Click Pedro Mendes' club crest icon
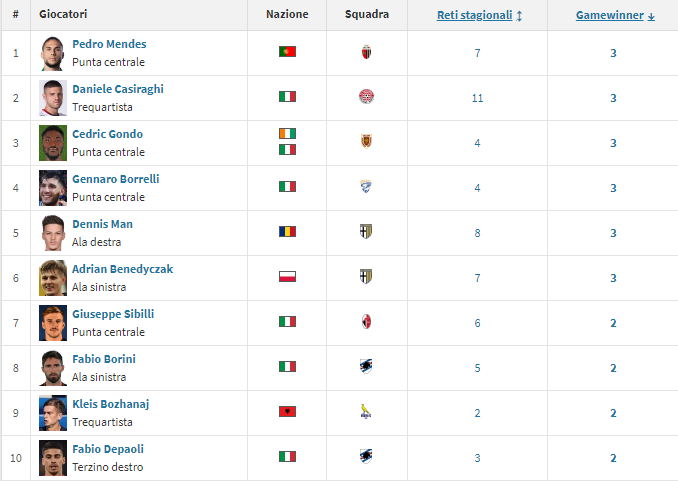This screenshot has height=481, width=678. 367,53
